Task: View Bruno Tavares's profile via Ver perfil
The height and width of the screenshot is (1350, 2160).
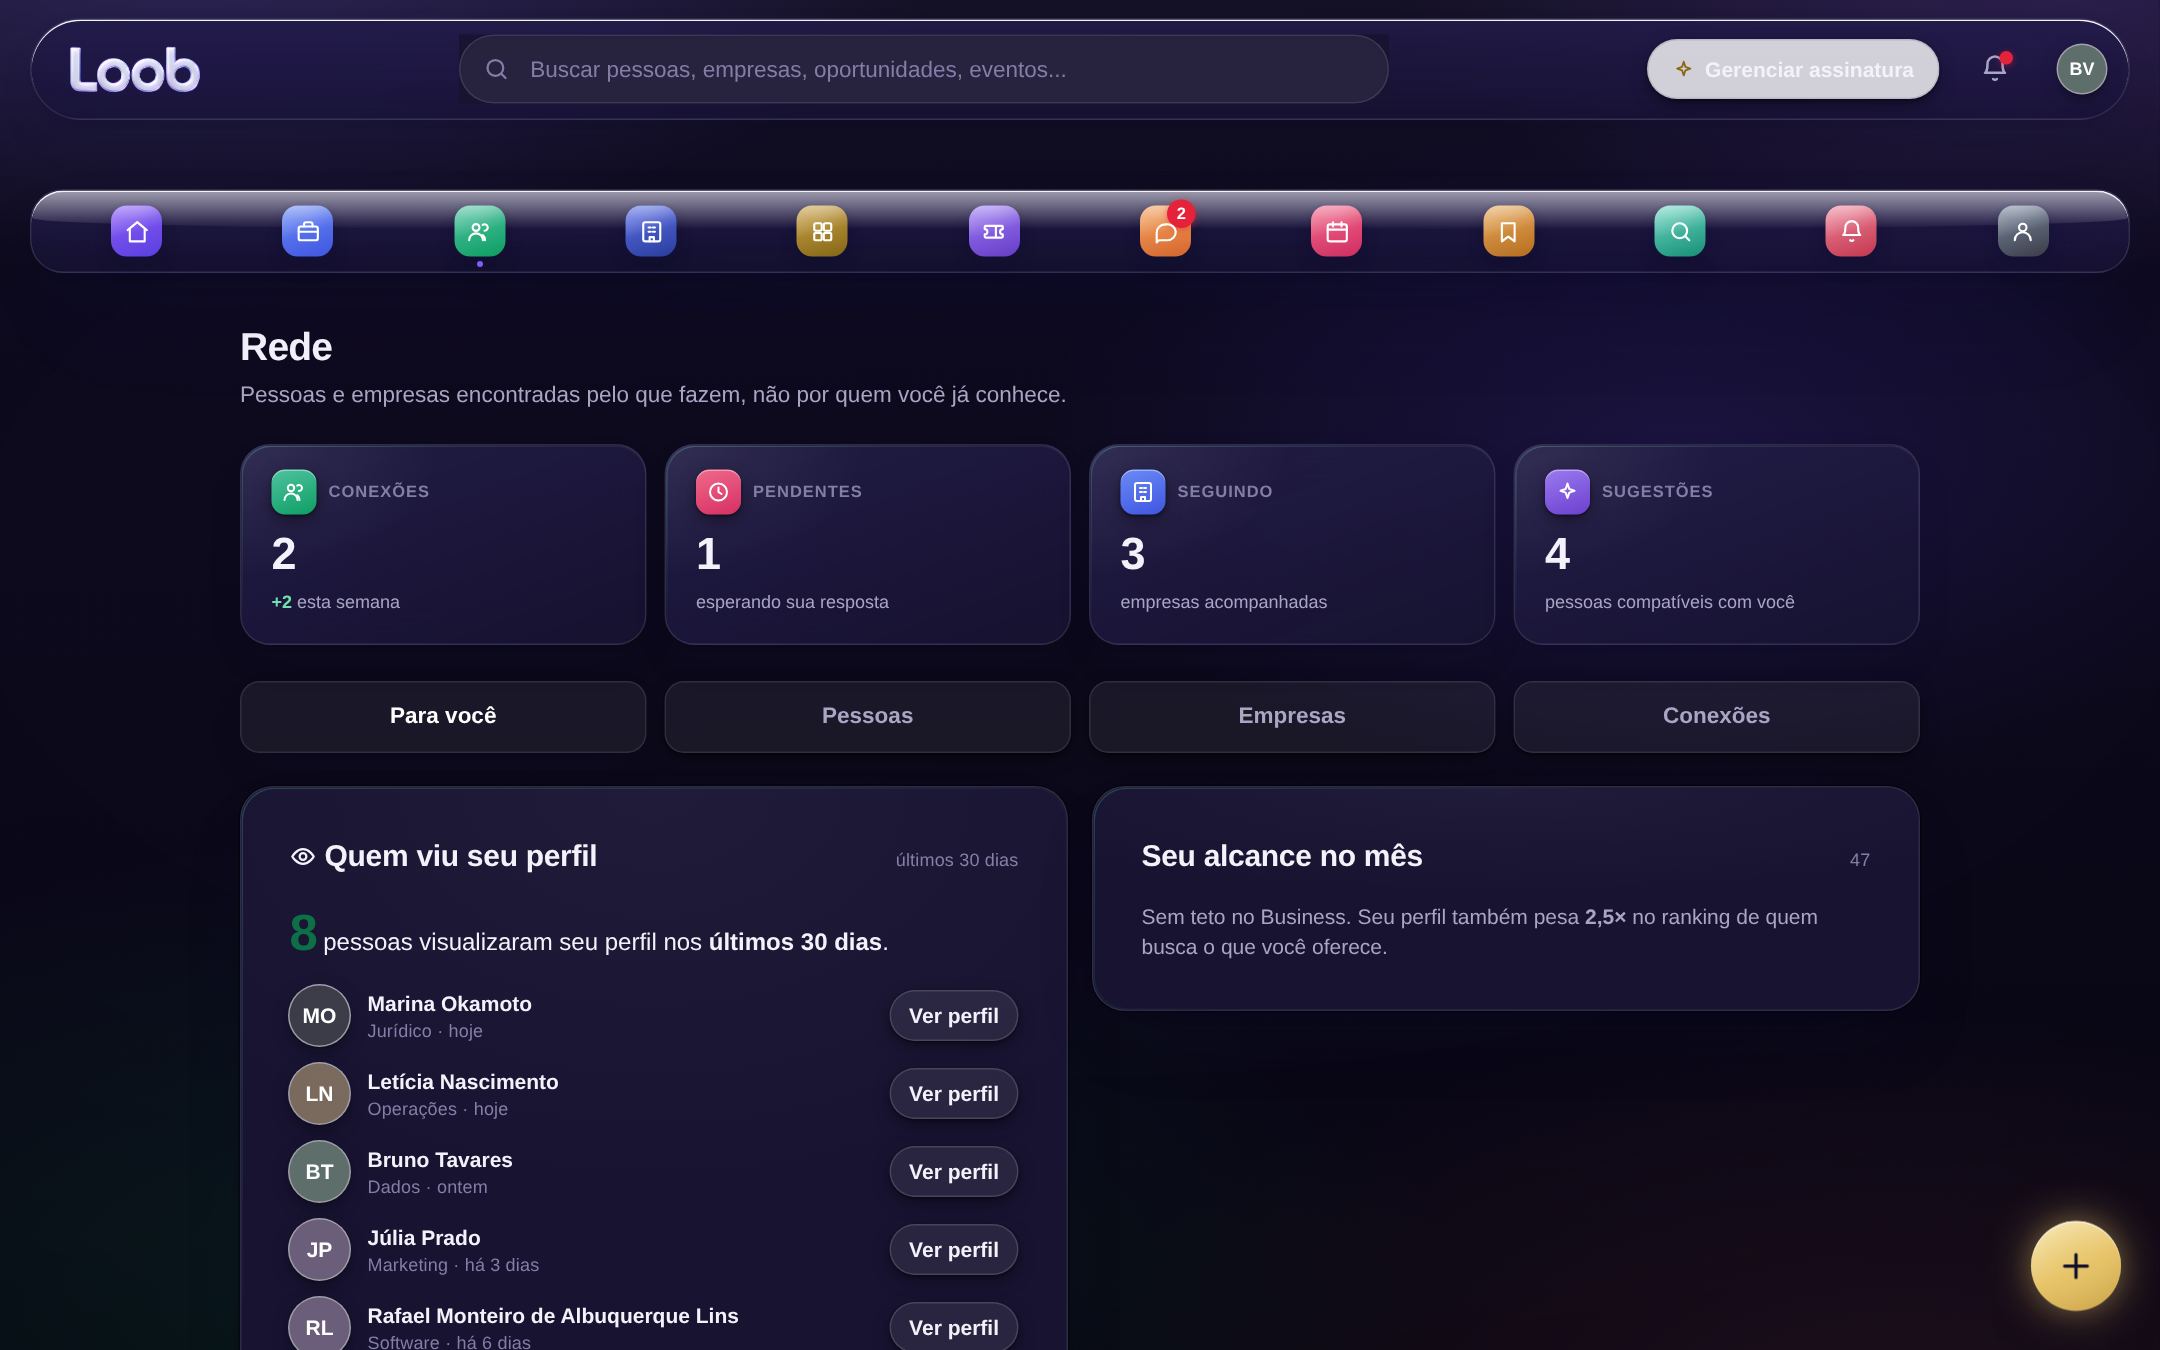Action: (x=953, y=1171)
